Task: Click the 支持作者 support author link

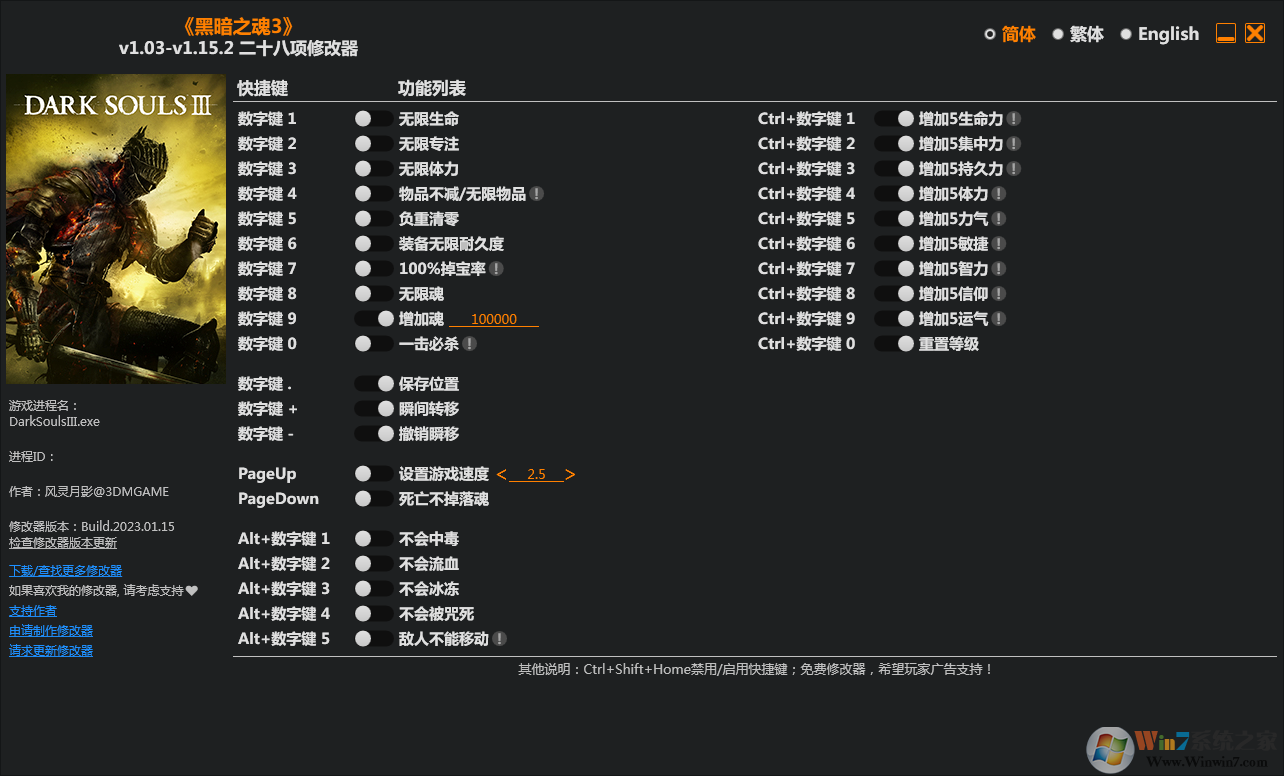Action: click(x=32, y=610)
